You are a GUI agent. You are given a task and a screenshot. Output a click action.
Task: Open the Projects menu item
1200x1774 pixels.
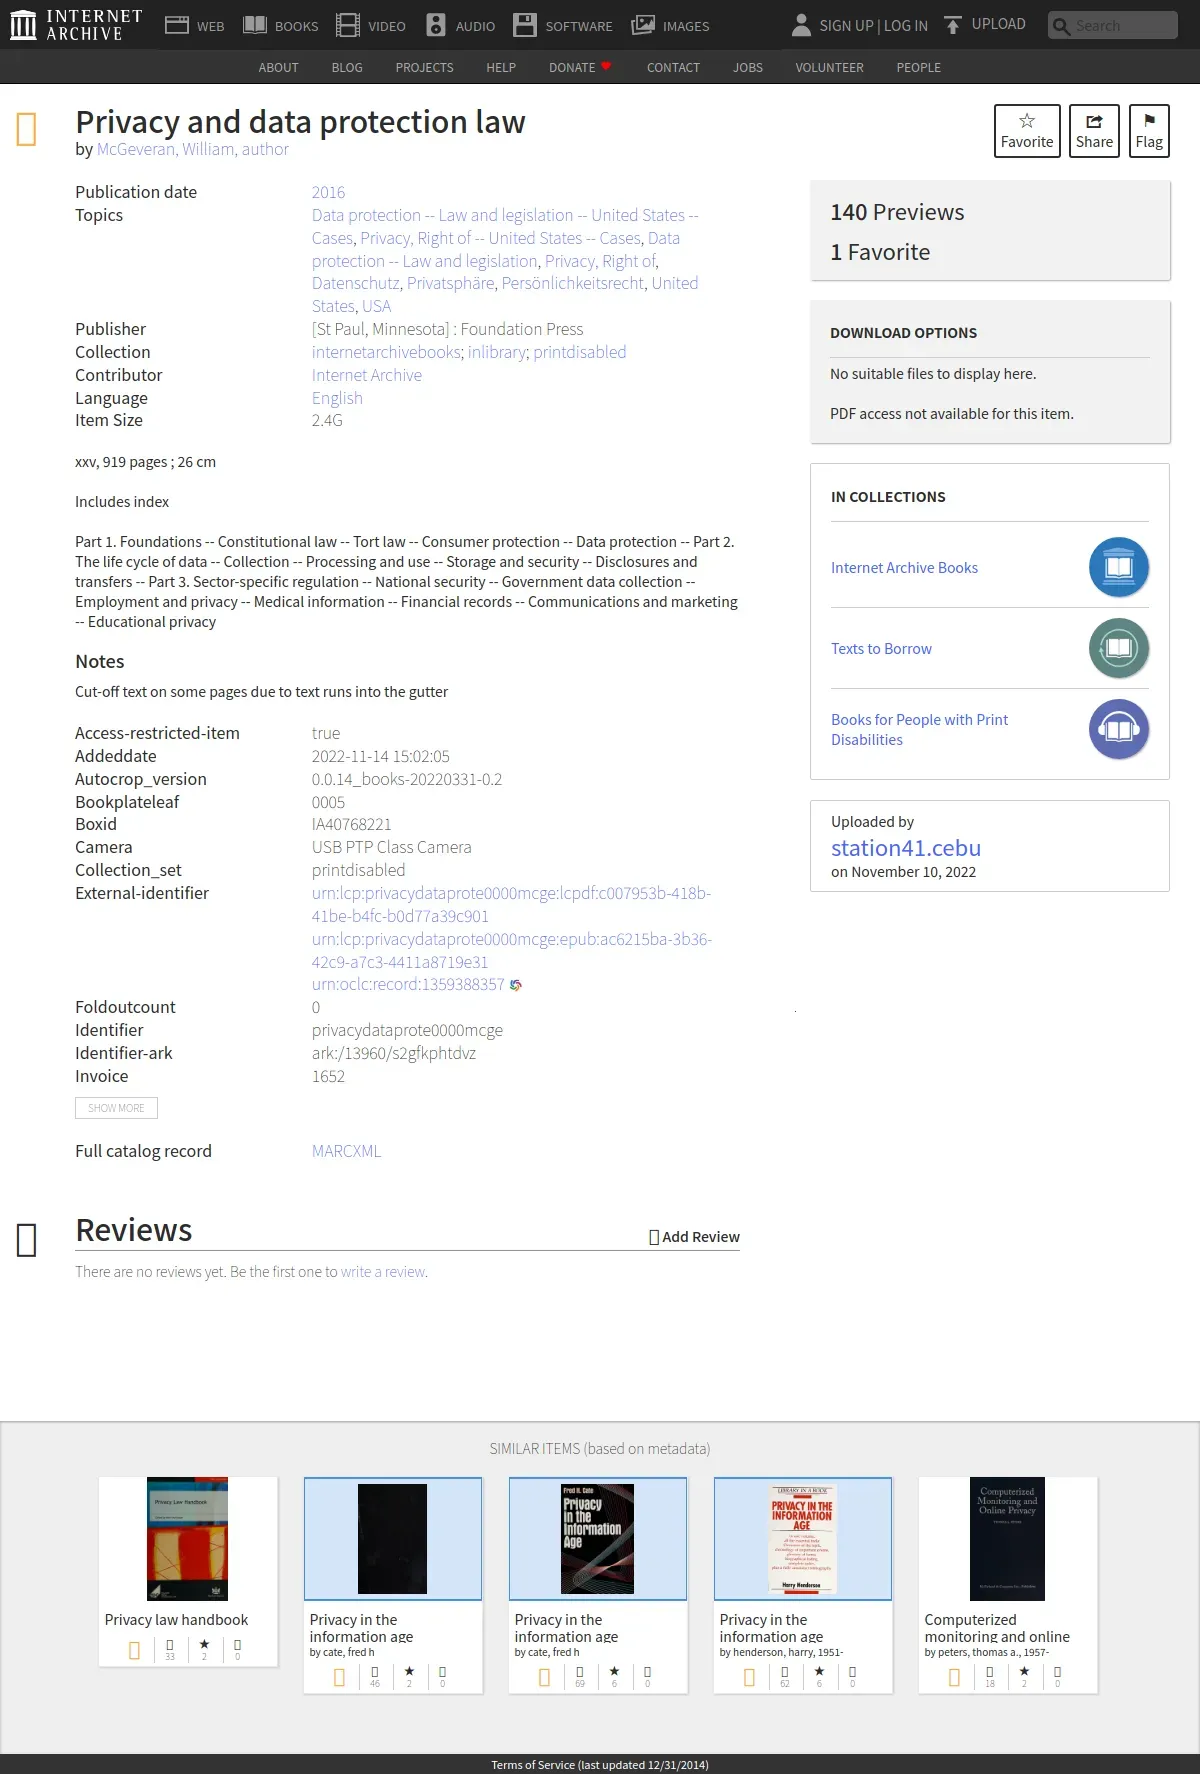click(x=424, y=67)
